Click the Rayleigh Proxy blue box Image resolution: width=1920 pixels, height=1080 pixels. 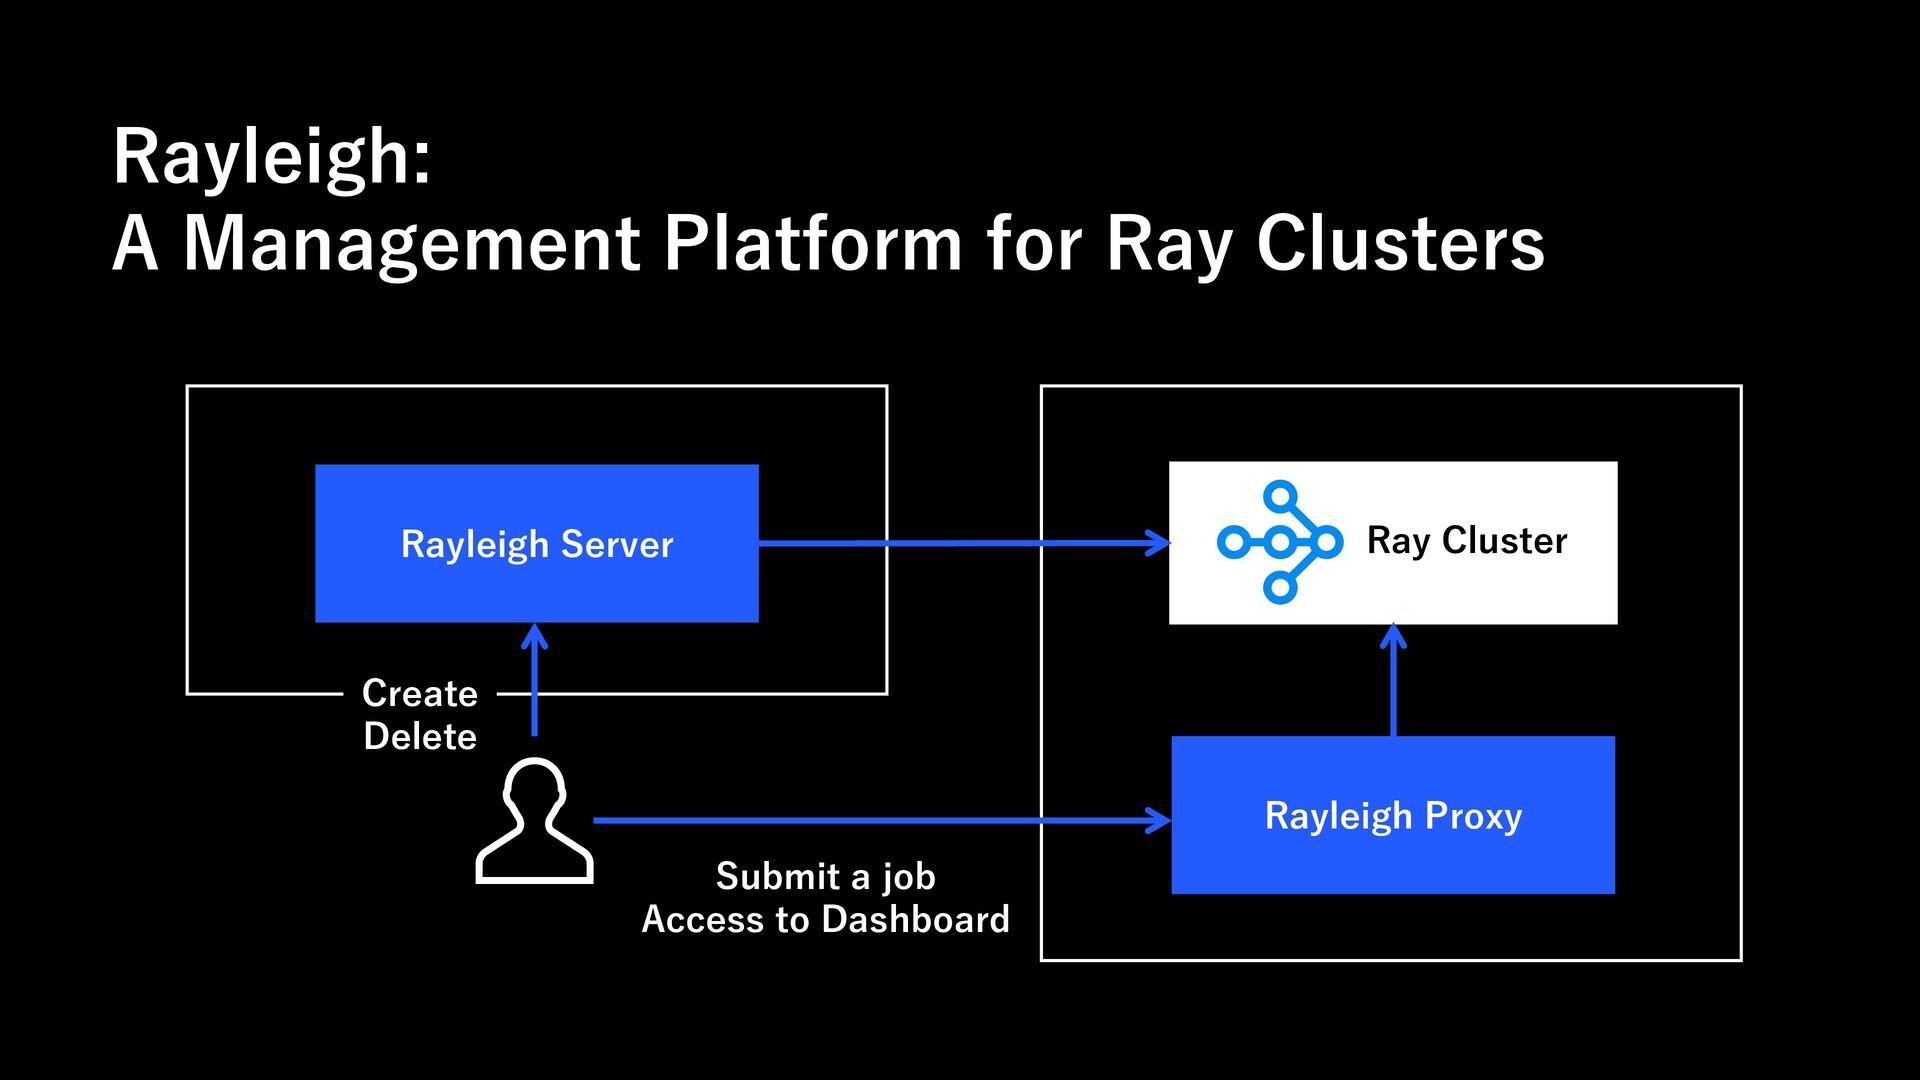click(1393, 815)
